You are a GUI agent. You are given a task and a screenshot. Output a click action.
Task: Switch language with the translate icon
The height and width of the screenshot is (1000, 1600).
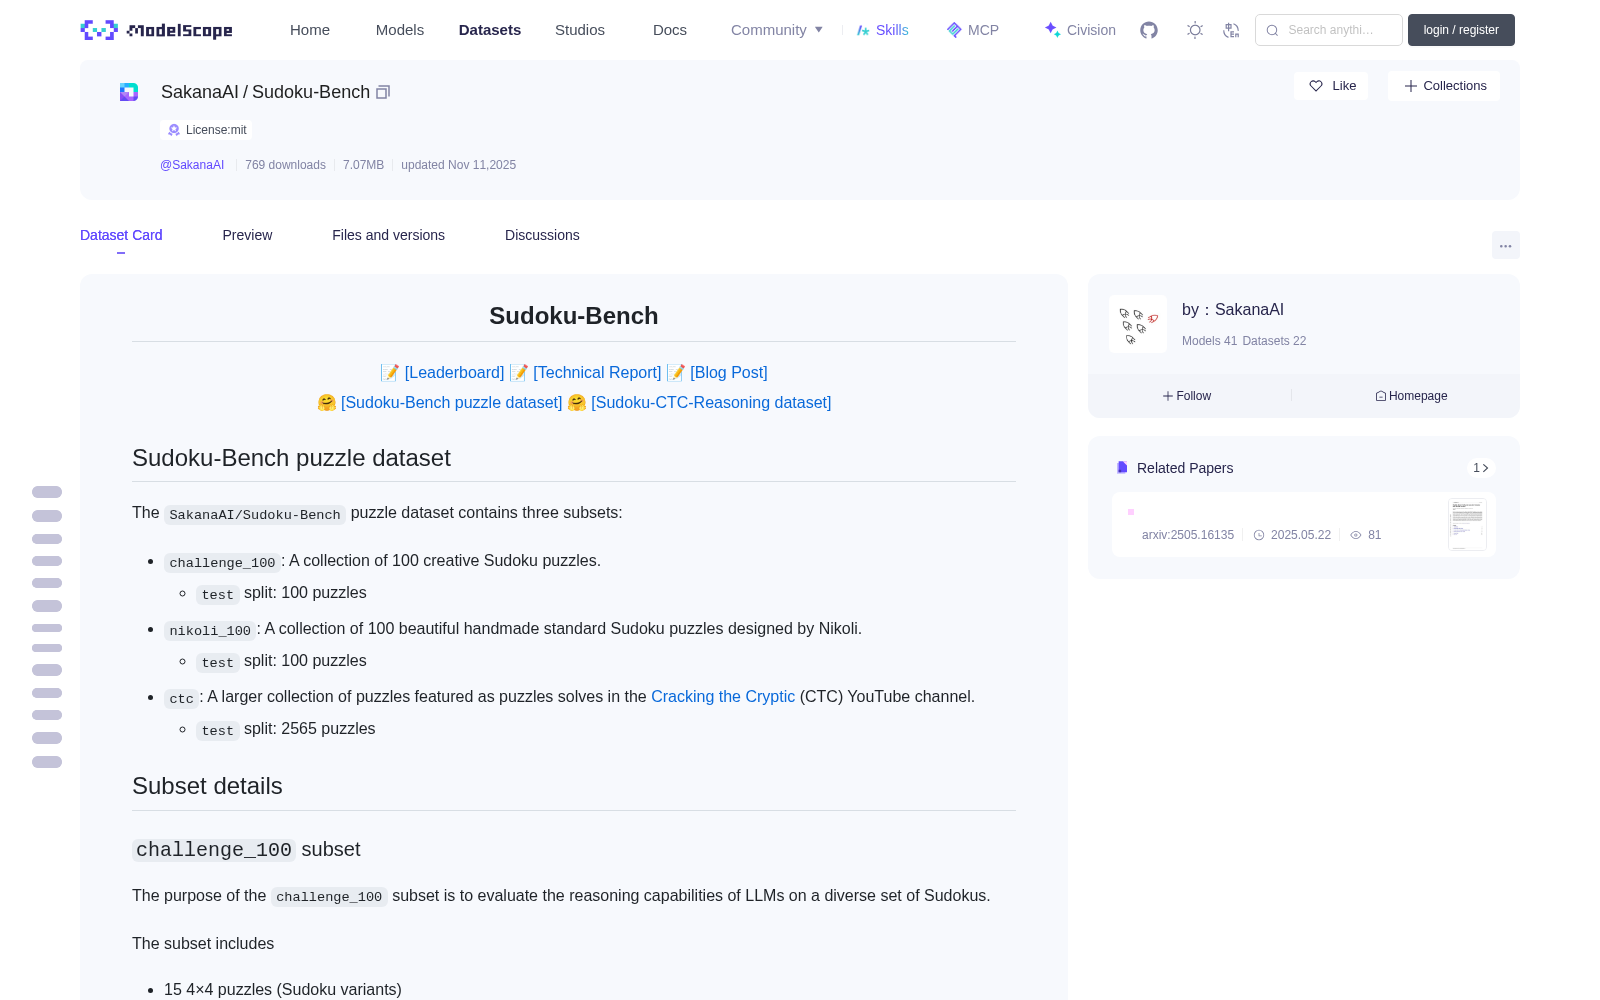click(1231, 30)
